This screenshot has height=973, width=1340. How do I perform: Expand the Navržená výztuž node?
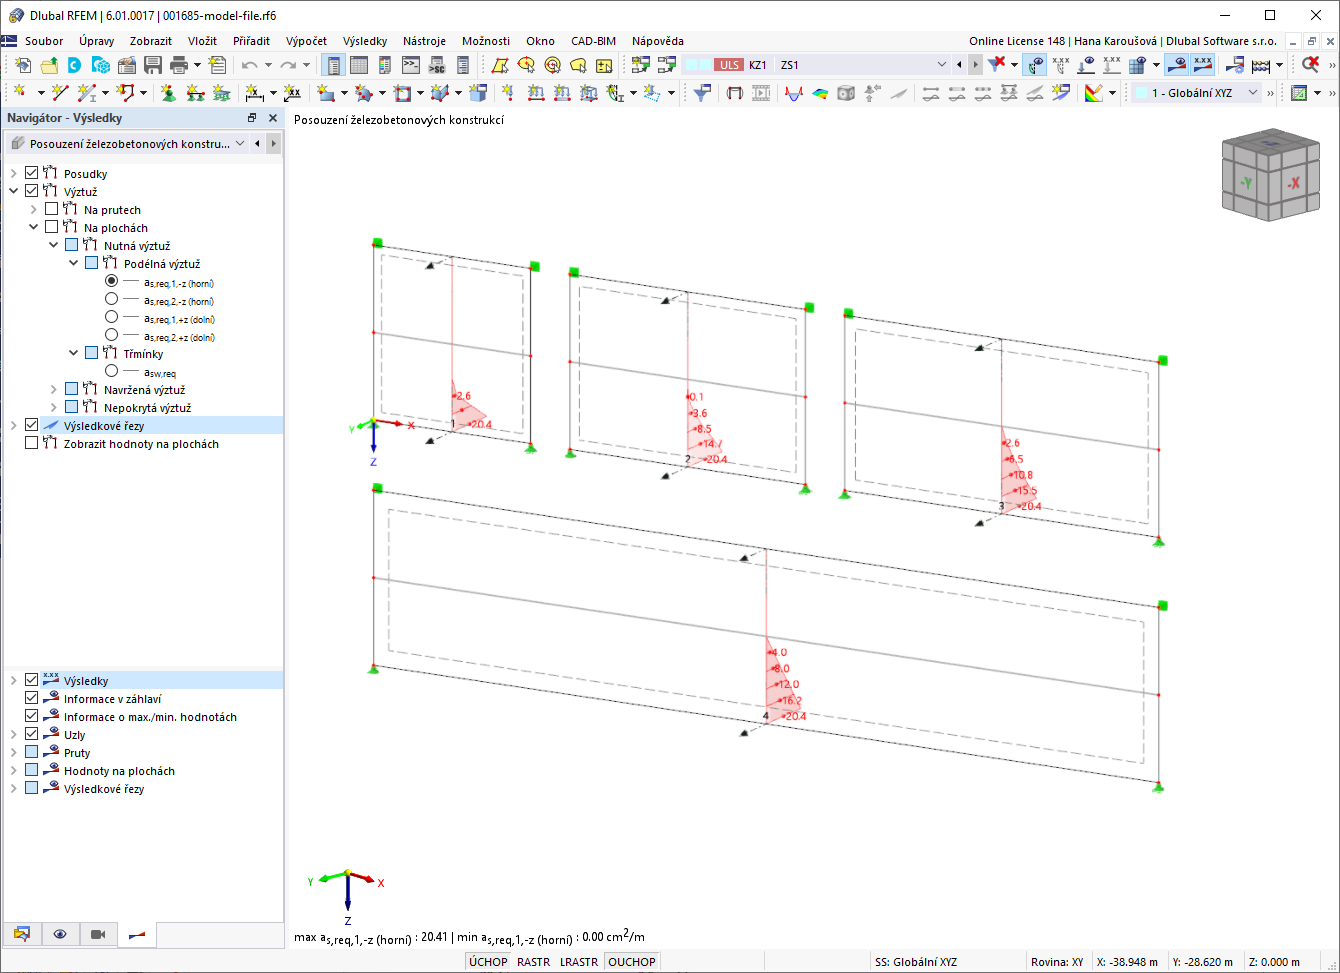tap(54, 390)
